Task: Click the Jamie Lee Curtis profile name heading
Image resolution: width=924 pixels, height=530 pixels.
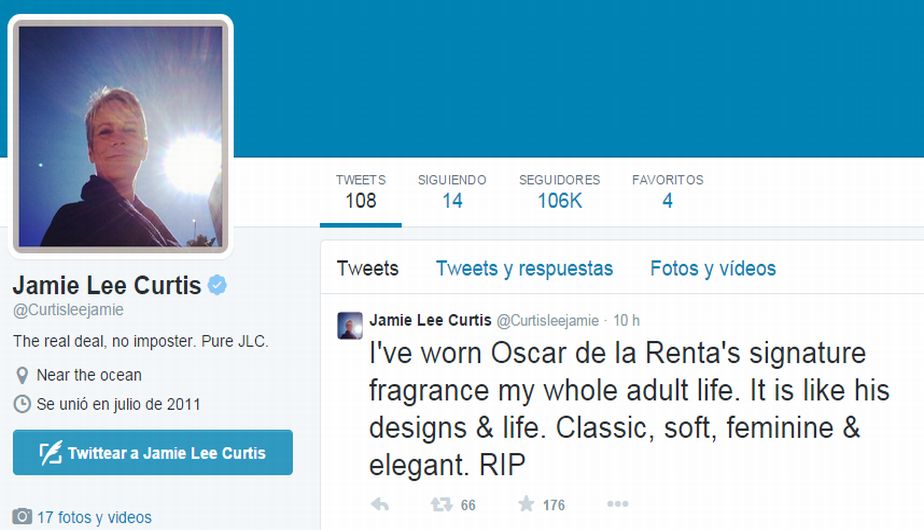Action: click(107, 285)
